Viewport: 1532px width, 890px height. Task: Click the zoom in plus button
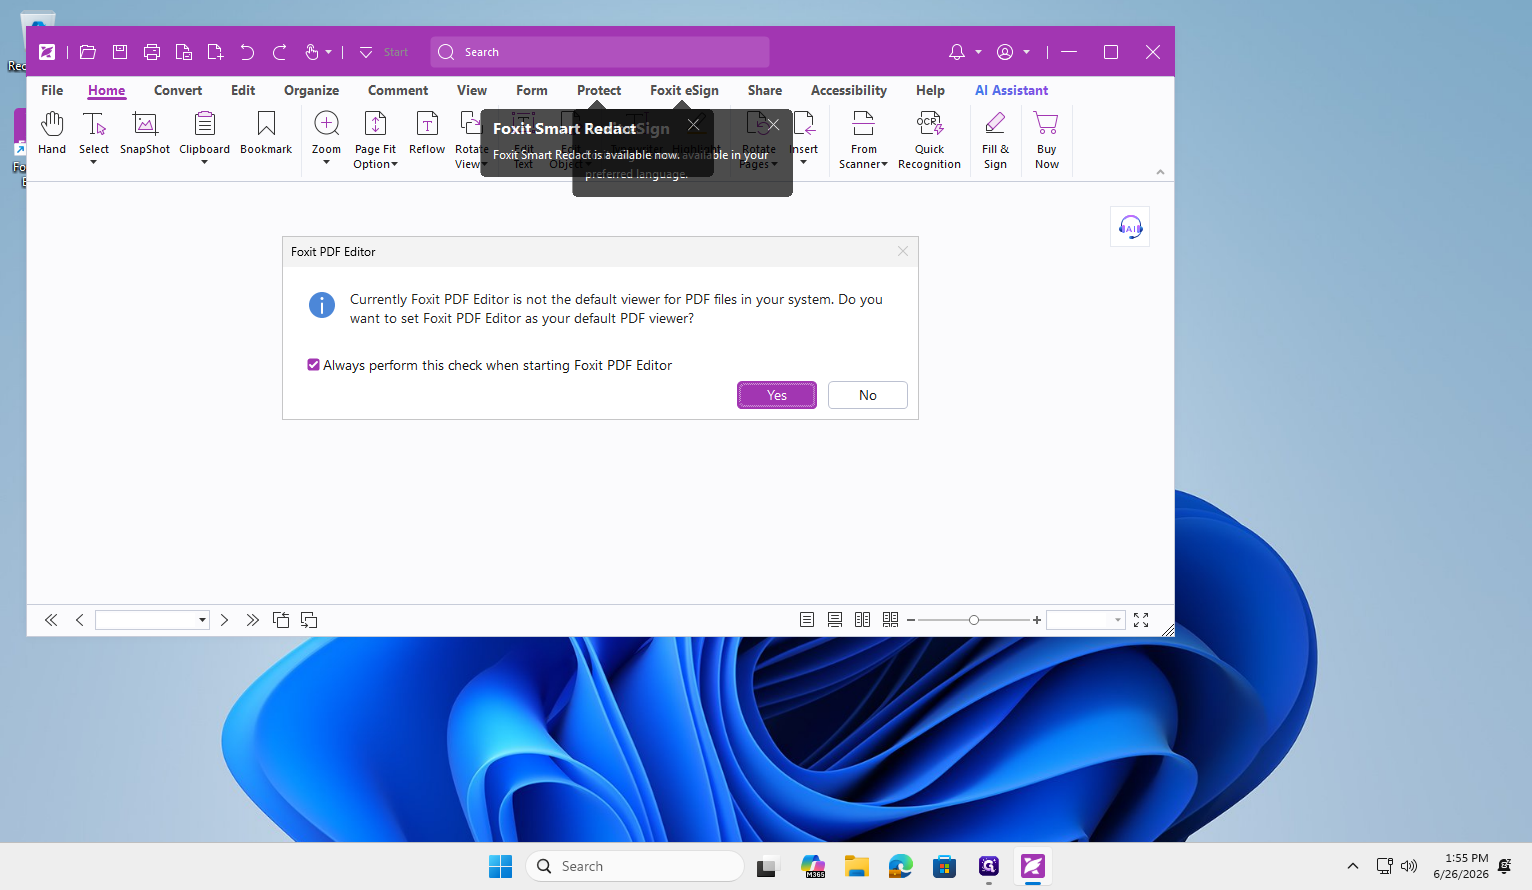(1037, 620)
